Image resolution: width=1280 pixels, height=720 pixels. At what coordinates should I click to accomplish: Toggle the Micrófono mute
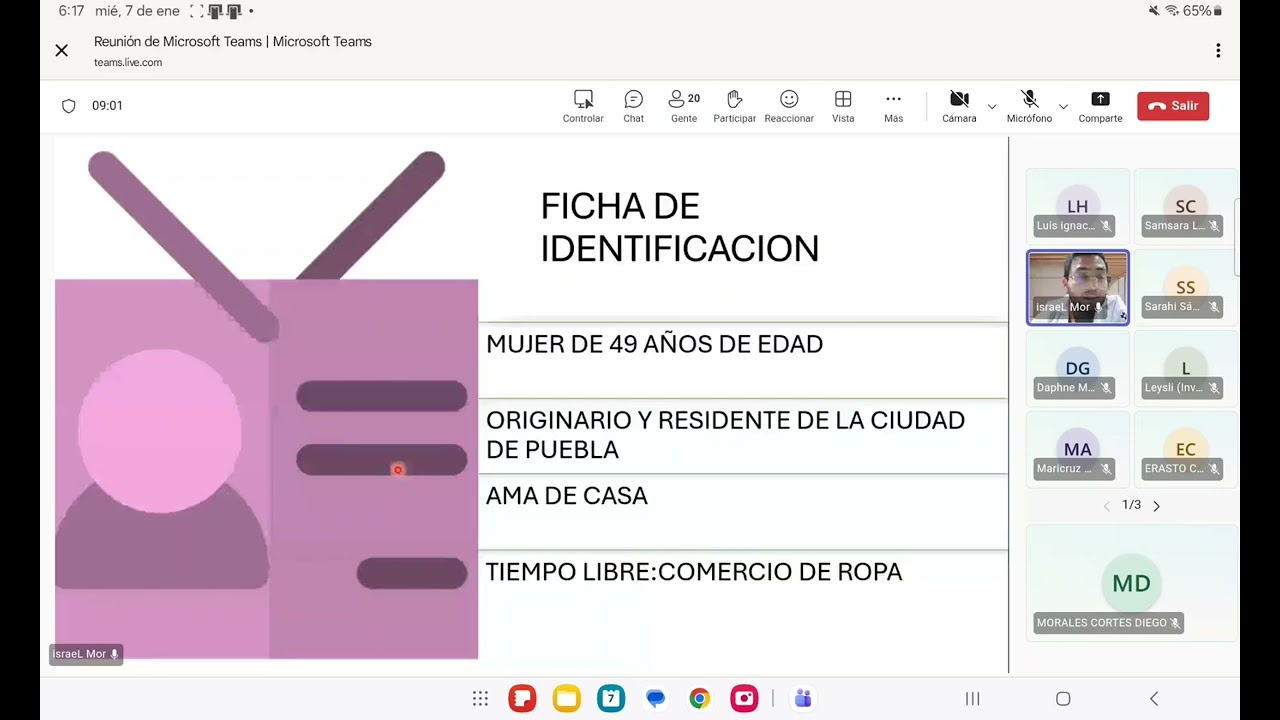[x=1029, y=106]
